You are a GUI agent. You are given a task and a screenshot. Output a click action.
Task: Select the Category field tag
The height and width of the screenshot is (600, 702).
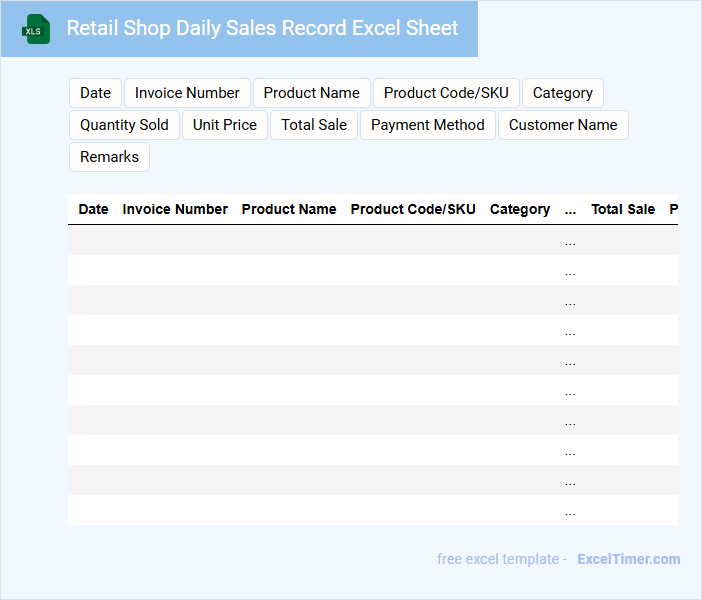pyautogui.click(x=562, y=93)
